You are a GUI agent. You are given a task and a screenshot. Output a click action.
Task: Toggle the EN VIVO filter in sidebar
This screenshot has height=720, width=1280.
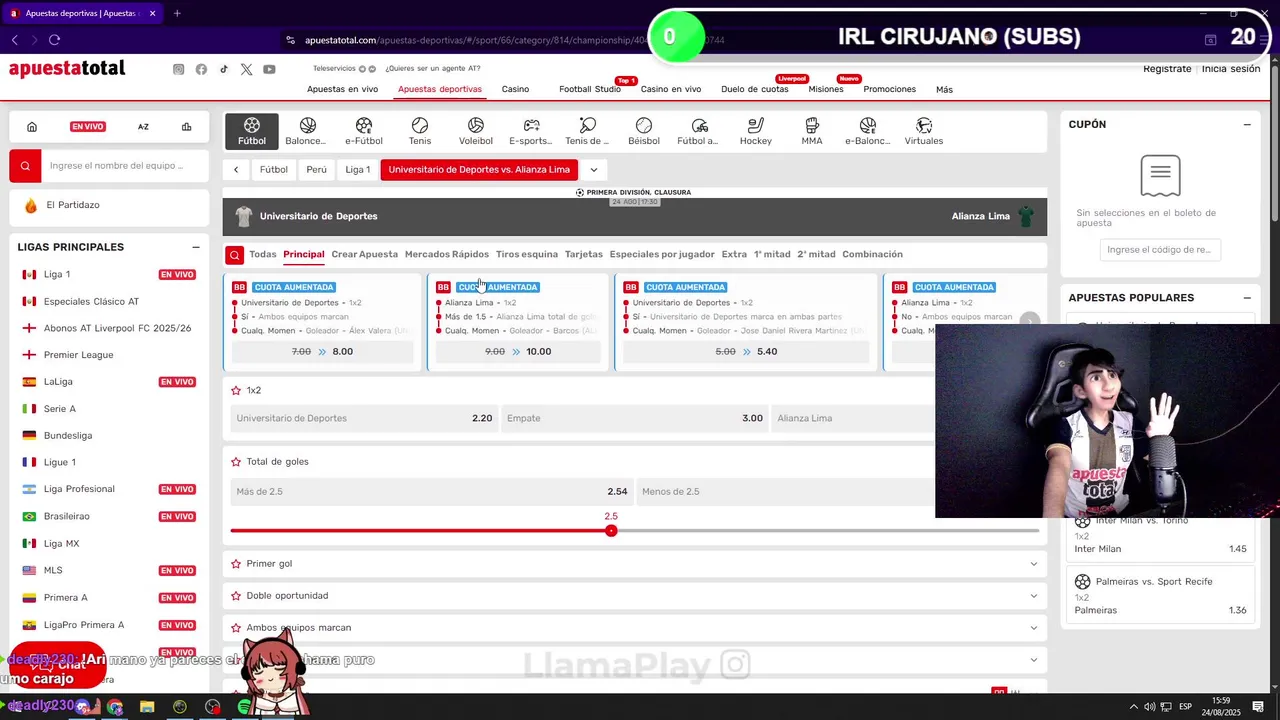pos(88,127)
